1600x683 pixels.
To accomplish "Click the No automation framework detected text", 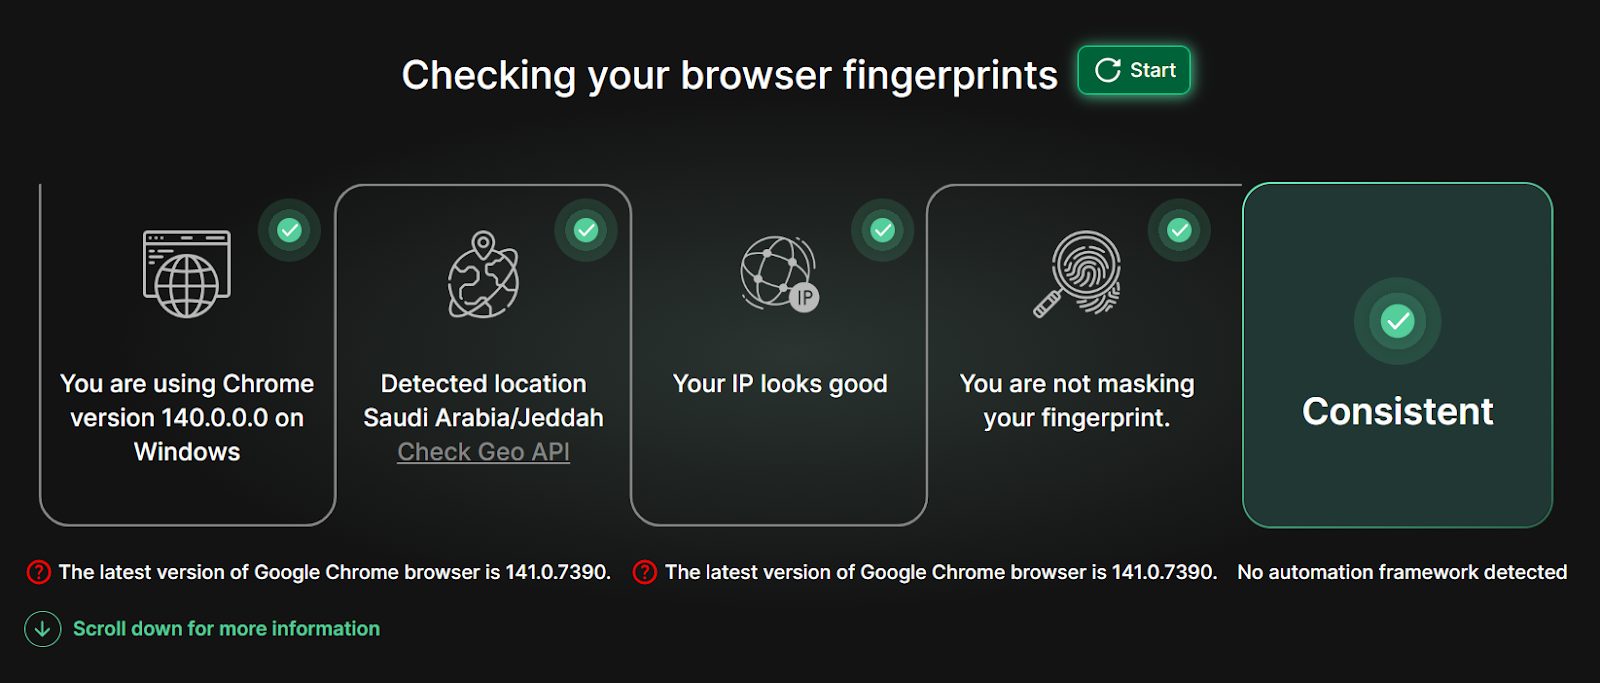I will tap(1401, 572).
